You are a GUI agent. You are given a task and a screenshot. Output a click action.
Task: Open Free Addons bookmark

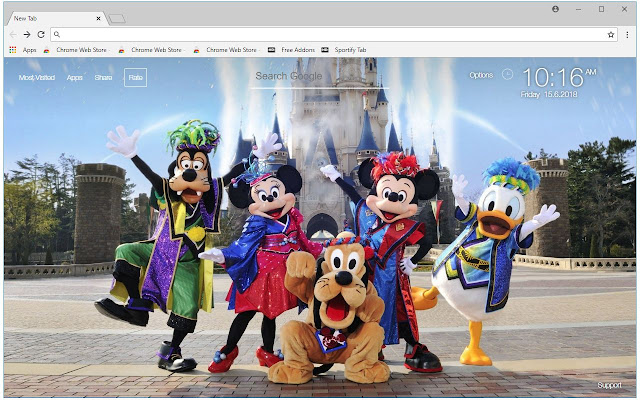coord(291,50)
